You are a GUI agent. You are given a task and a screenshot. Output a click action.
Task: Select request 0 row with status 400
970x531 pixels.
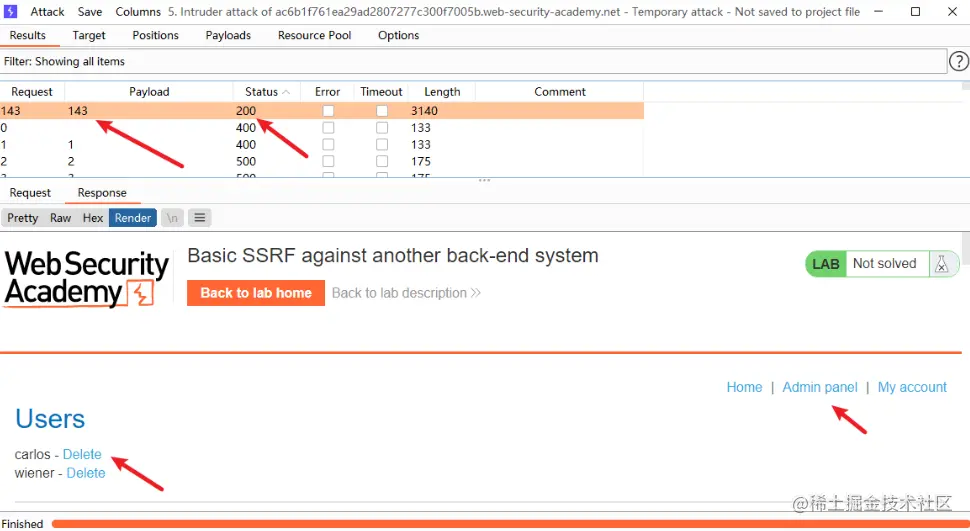pyautogui.click(x=322, y=127)
